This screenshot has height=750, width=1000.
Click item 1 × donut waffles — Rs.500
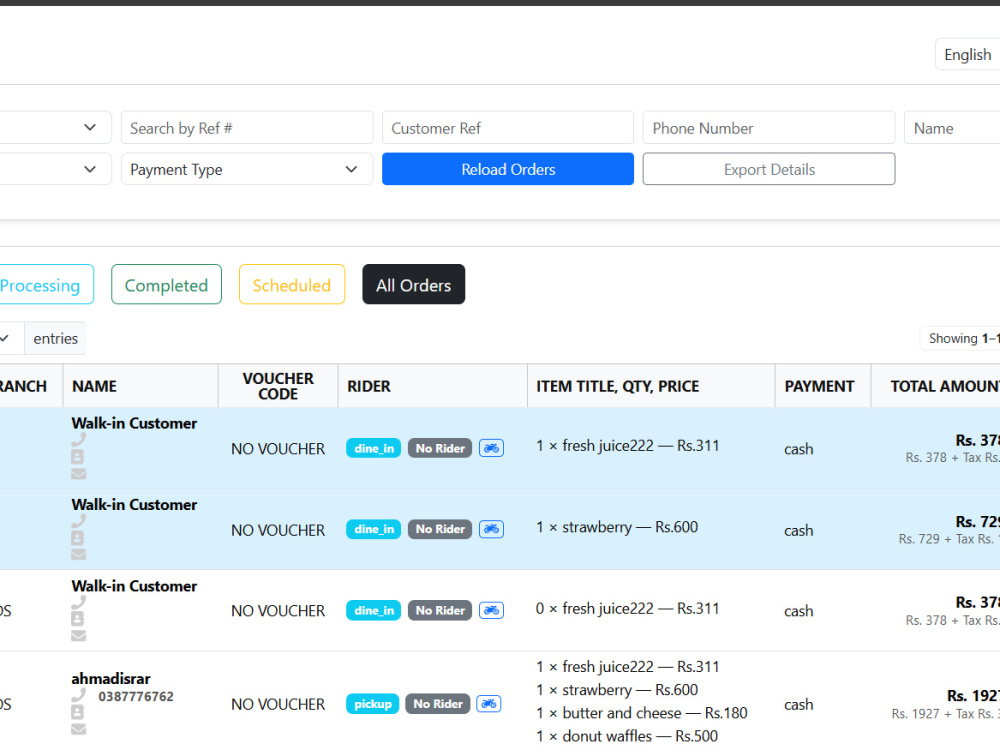(627, 736)
